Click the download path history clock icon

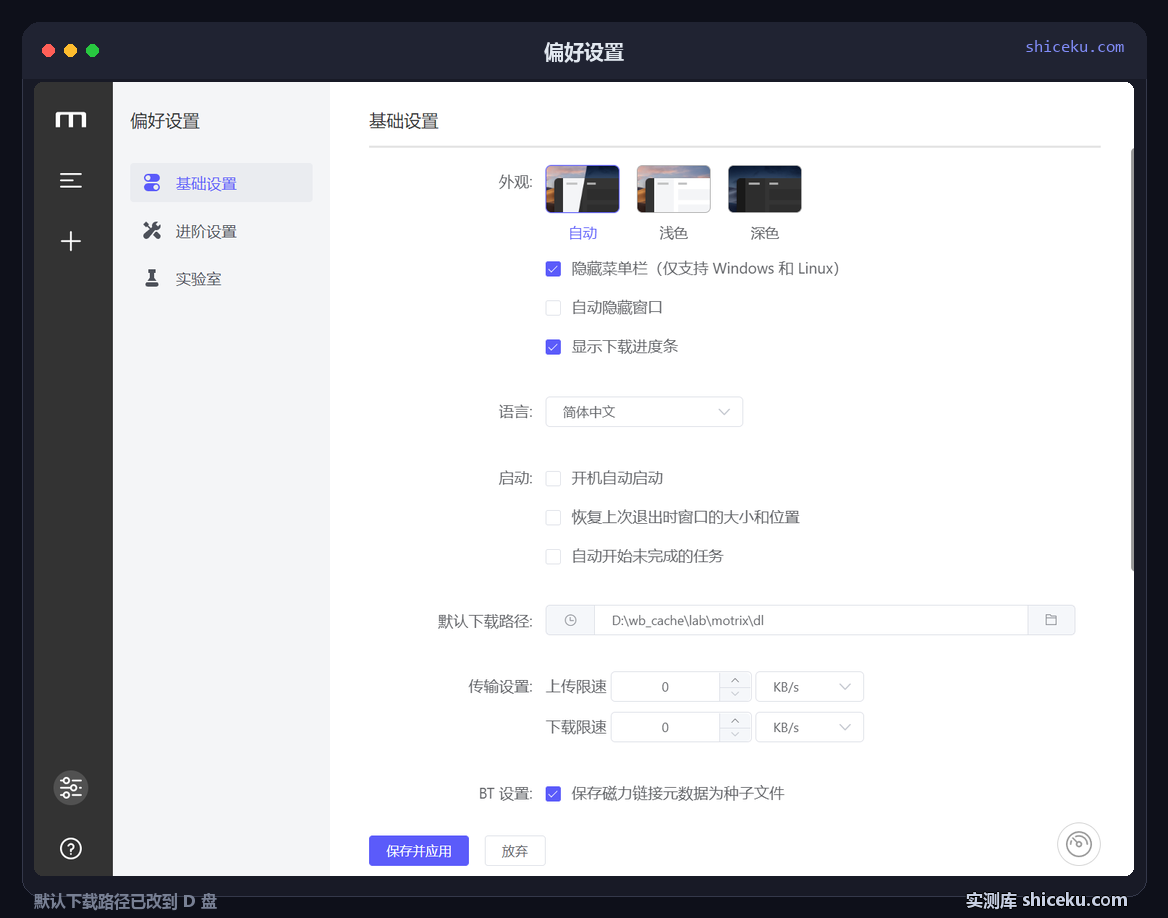coord(571,620)
